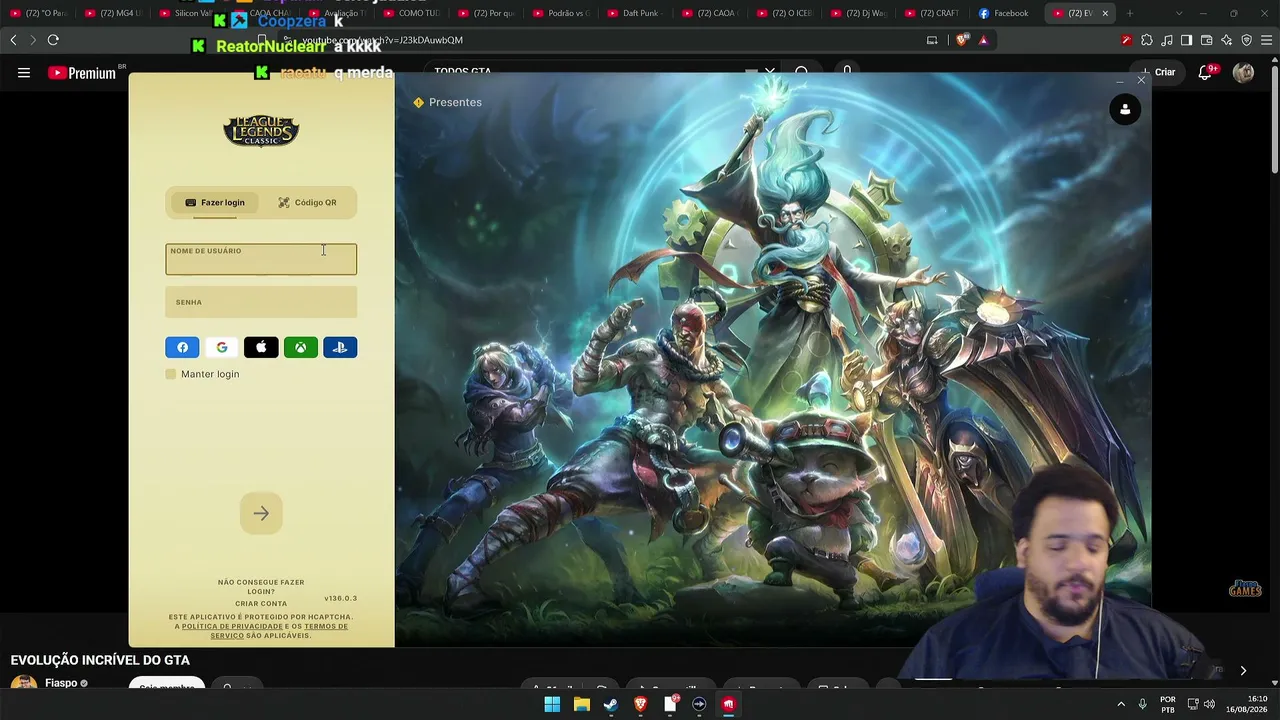Go back in the browser
The image size is (1280, 720).
coord(13,40)
